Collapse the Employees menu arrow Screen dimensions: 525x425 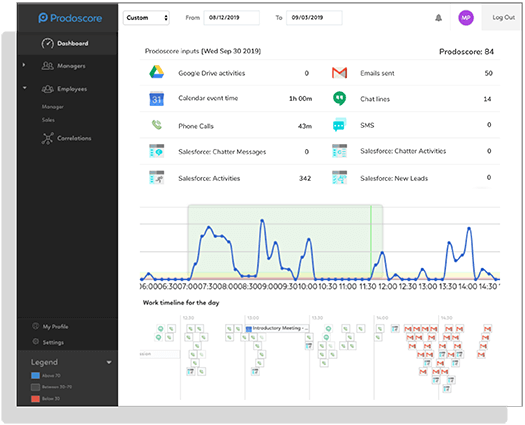pos(24,88)
